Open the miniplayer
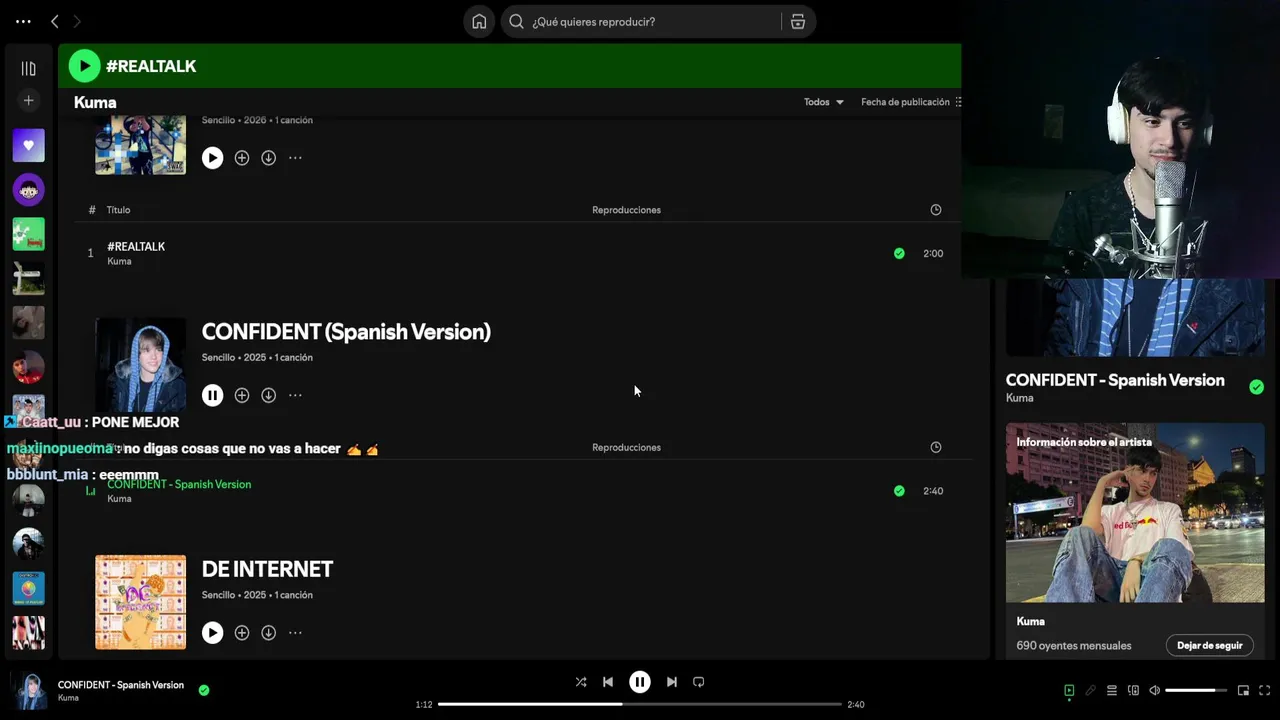The image size is (1280, 720). point(1243,690)
